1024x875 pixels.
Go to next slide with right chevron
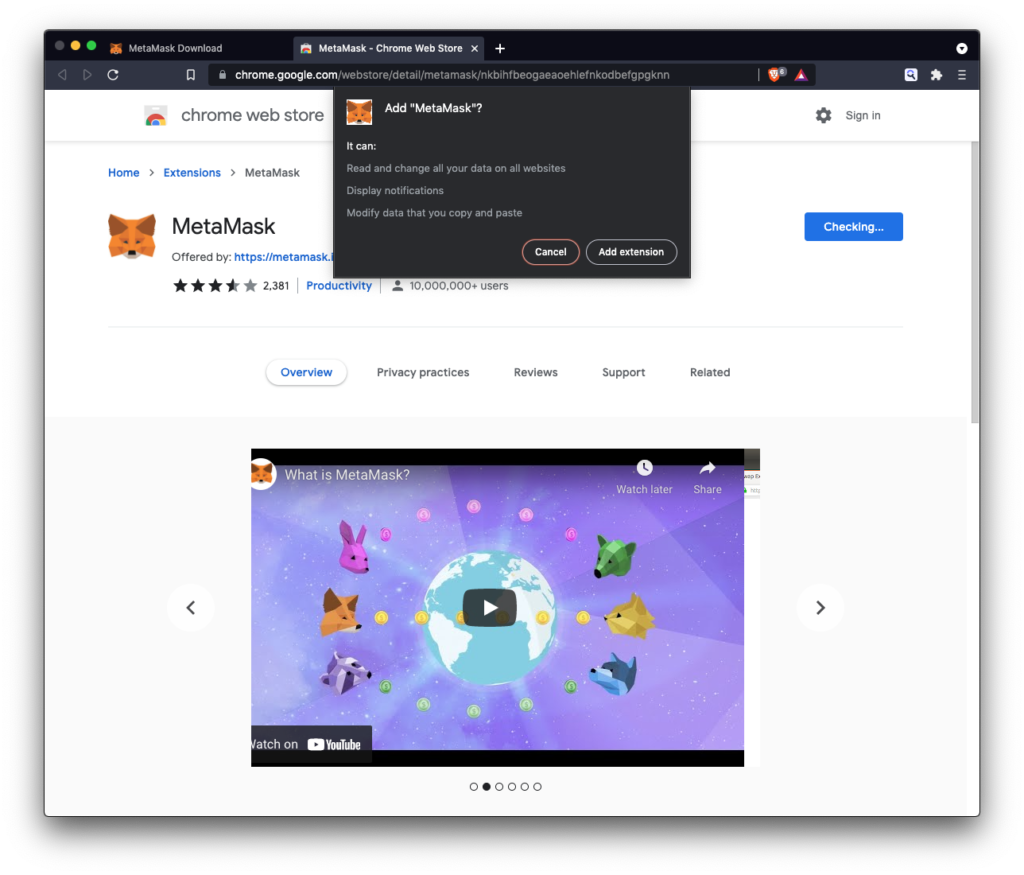pyautogui.click(x=820, y=608)
